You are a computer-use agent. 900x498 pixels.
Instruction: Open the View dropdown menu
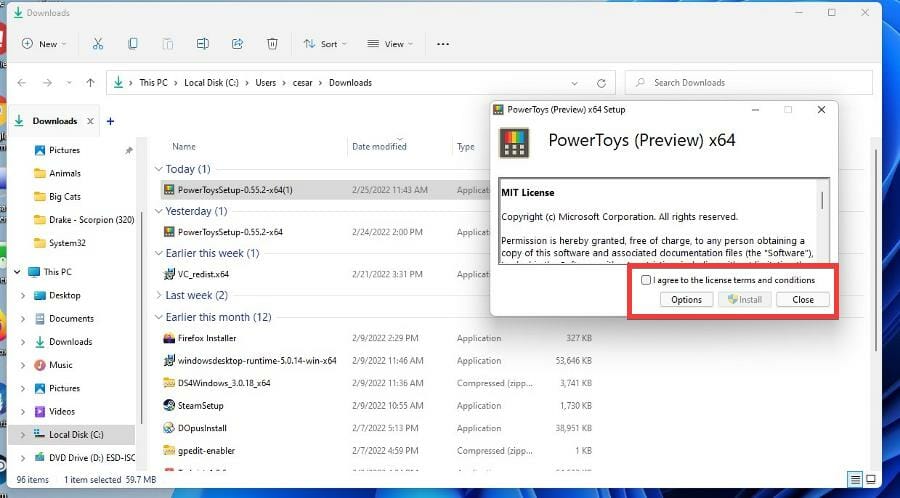390,44
